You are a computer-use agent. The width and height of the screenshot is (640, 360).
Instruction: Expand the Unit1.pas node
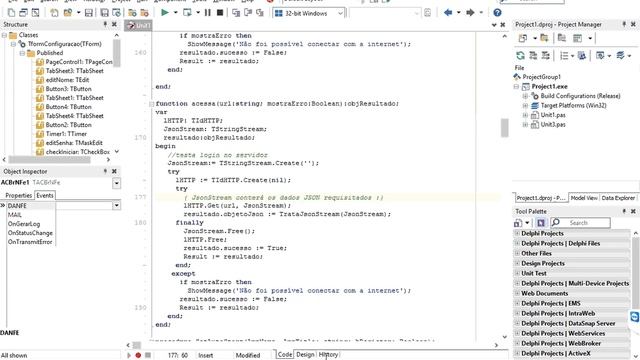[526, 115]
